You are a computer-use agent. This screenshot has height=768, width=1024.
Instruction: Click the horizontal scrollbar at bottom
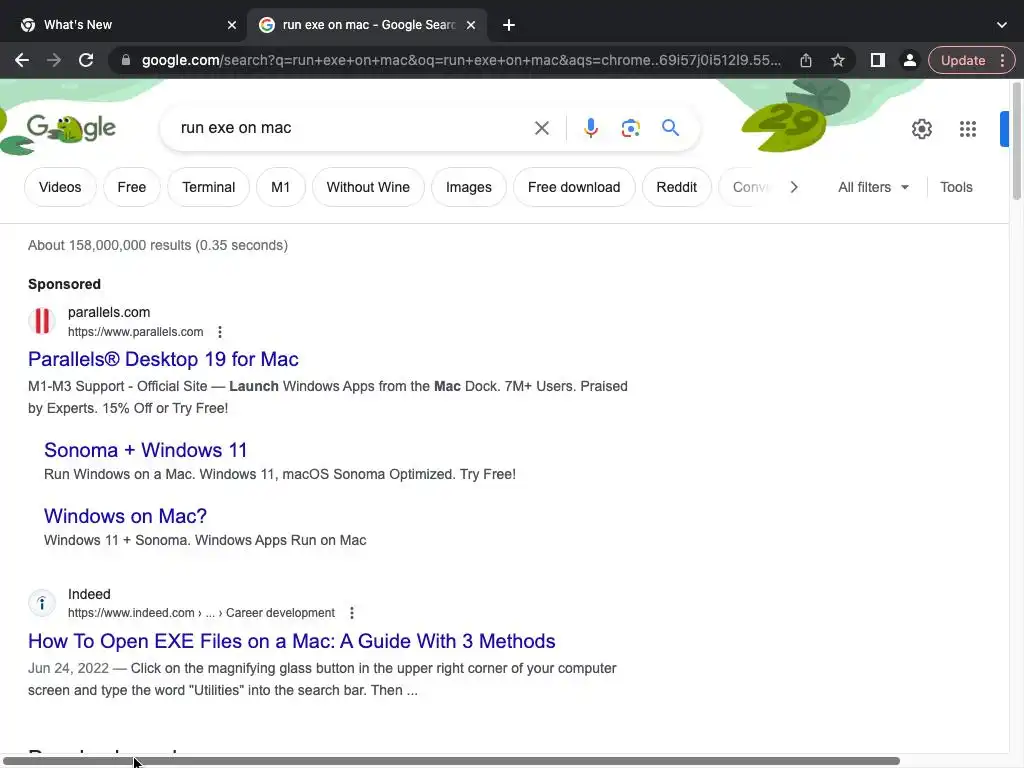click(451, 761)
